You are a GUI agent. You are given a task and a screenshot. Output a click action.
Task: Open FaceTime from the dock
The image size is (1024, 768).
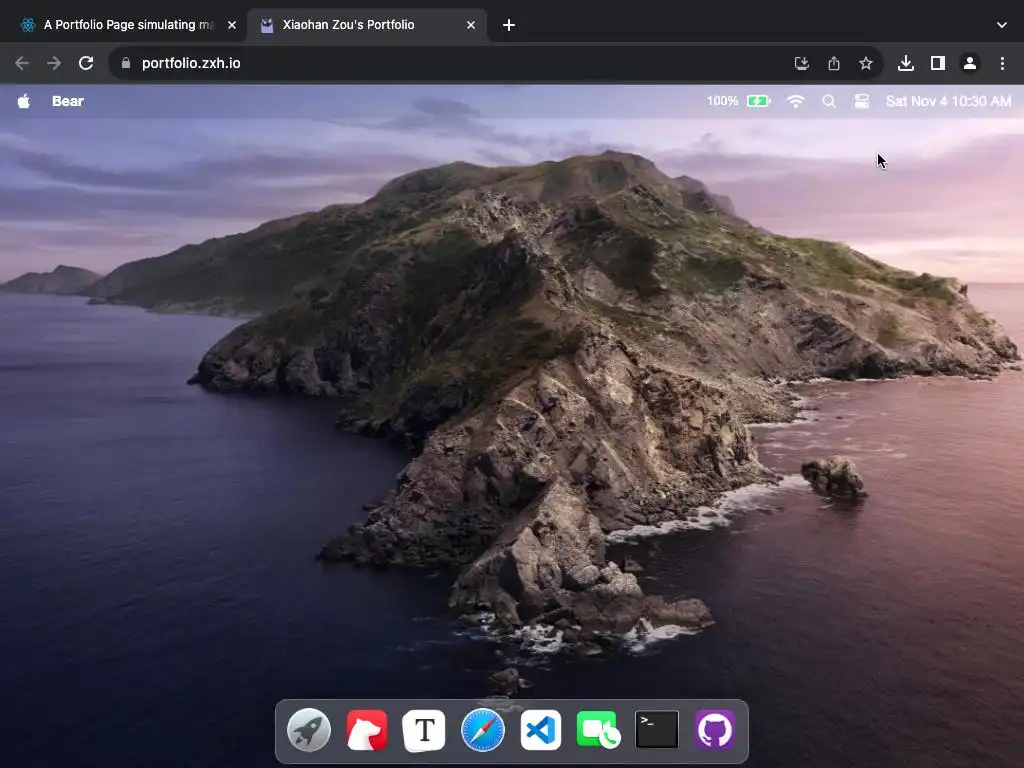click(598, 730)
